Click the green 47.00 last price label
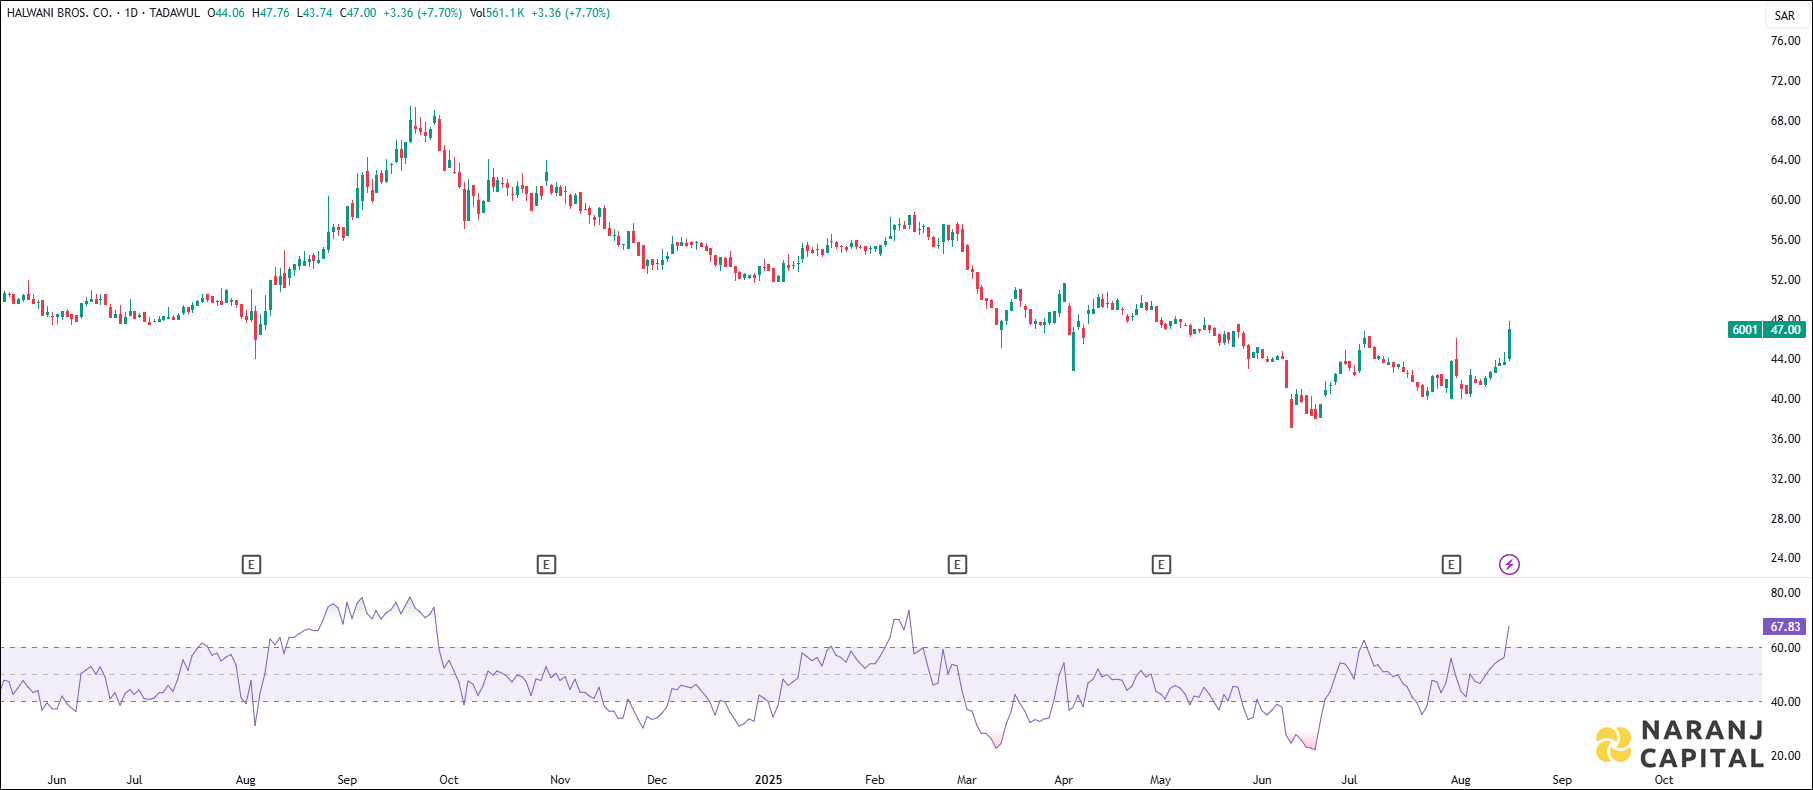Screen dimensions: 1813x790 tap(1785, 330)
